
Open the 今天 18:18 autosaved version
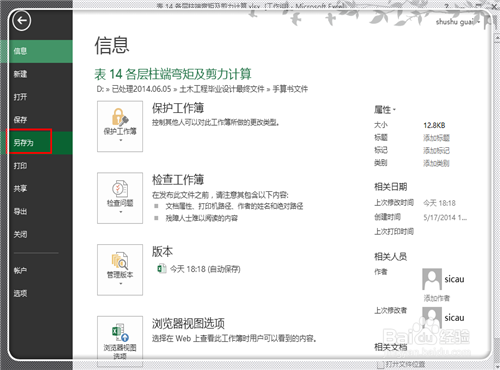point(199,269)
